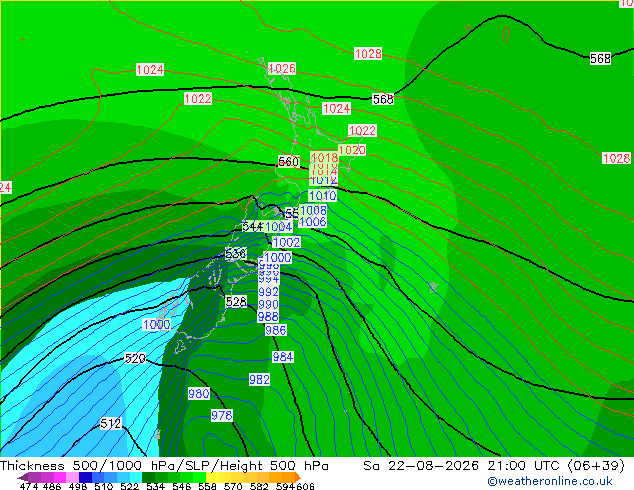Open the weatheronline.co.uk copyright link

click(x=549, y=481)
